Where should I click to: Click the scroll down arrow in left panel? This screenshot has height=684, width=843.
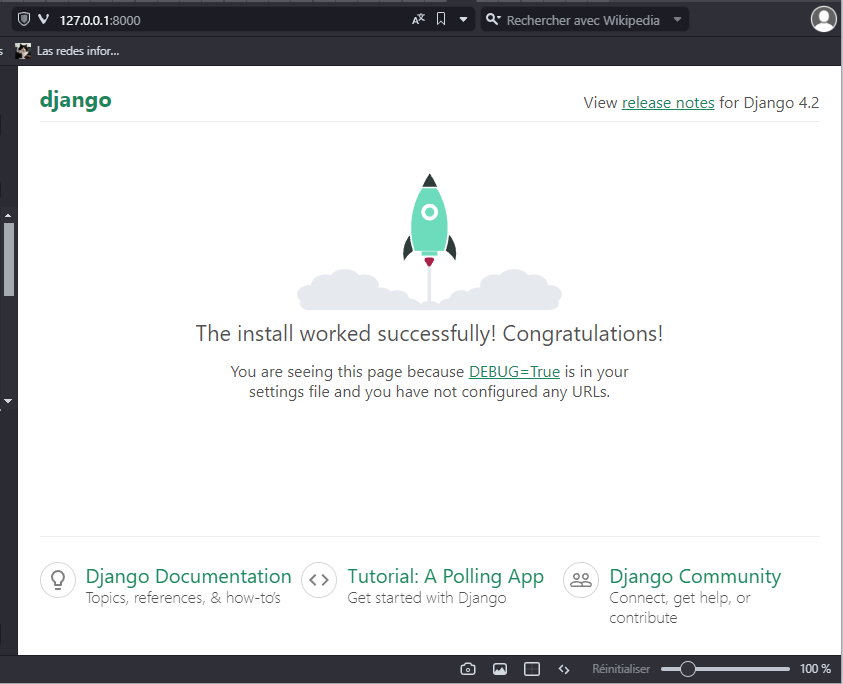(8, 401)
